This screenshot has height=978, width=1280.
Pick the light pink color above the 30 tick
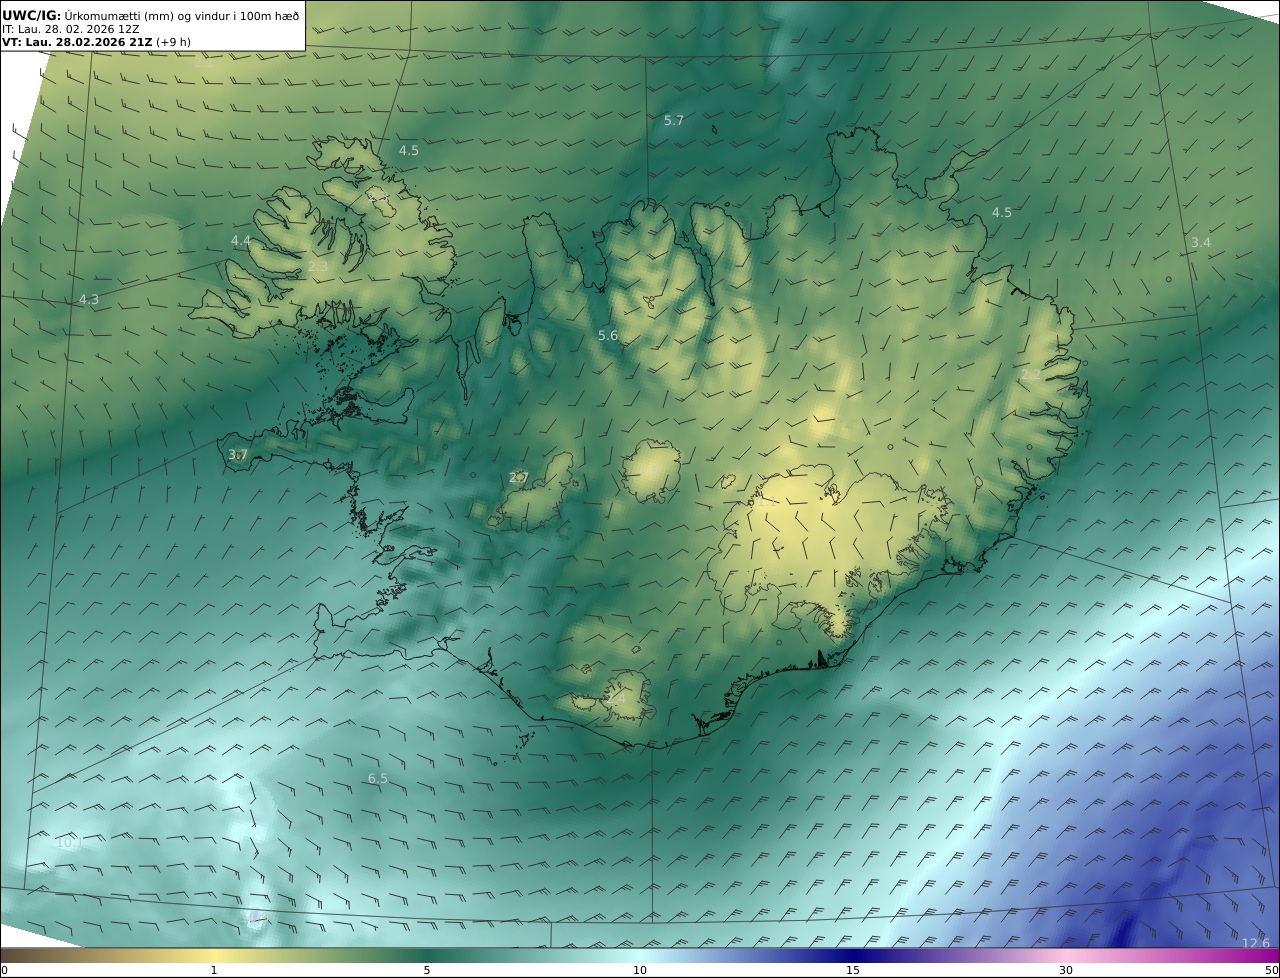click(1066, 956)
